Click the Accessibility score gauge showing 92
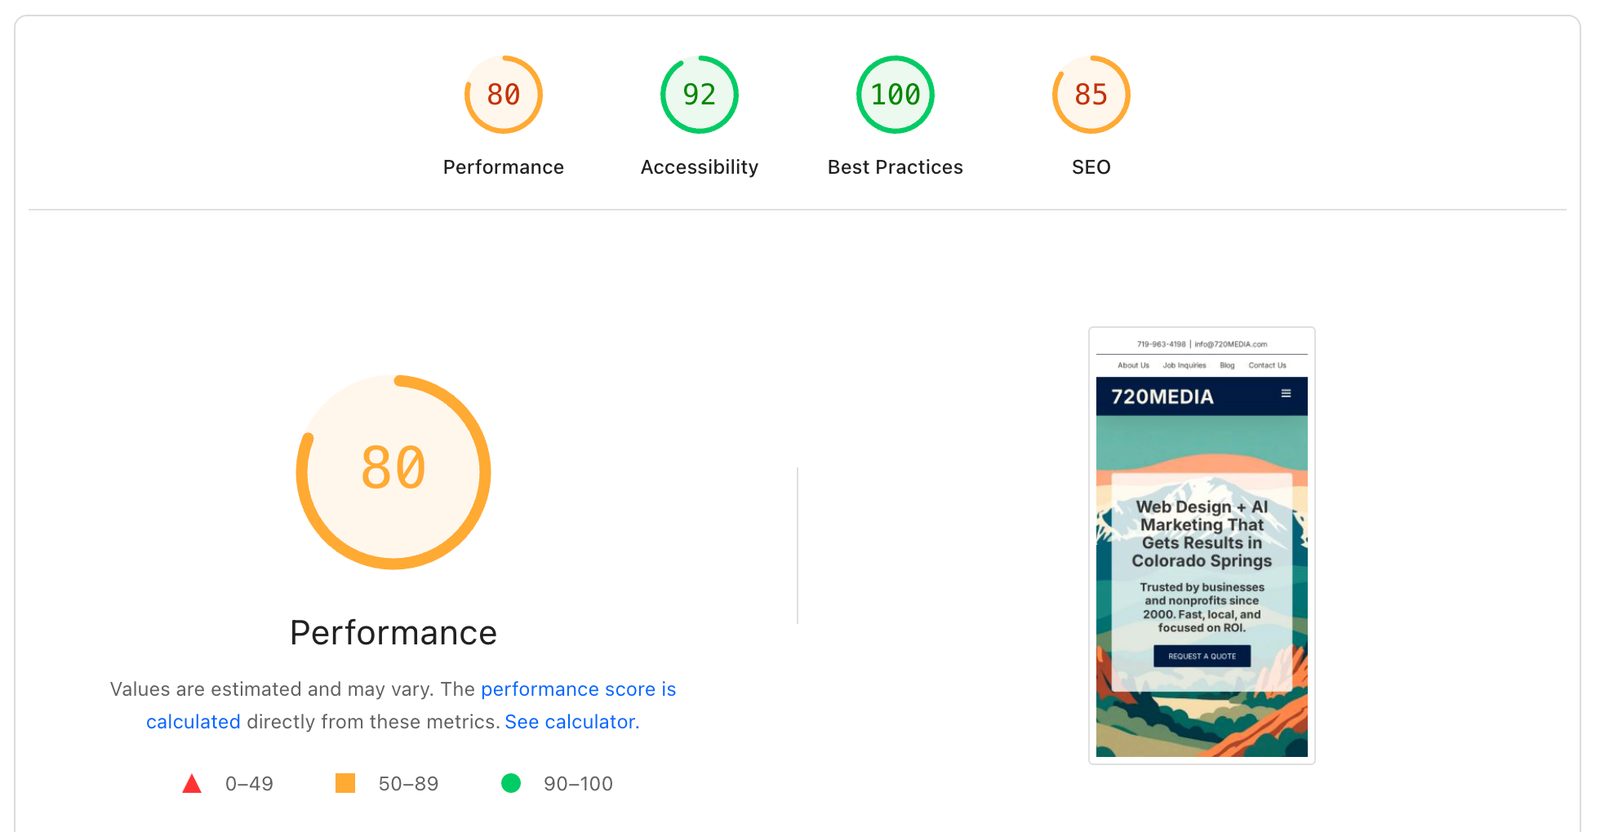This screenshot has width=1600, height=832. 699,95
